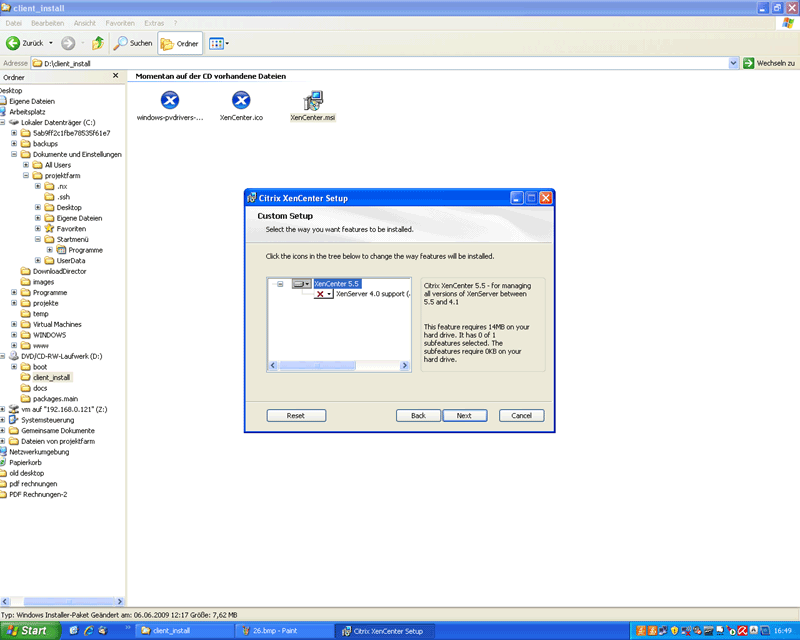
Task: Open the Extras menu
Action: pos(154,23)
